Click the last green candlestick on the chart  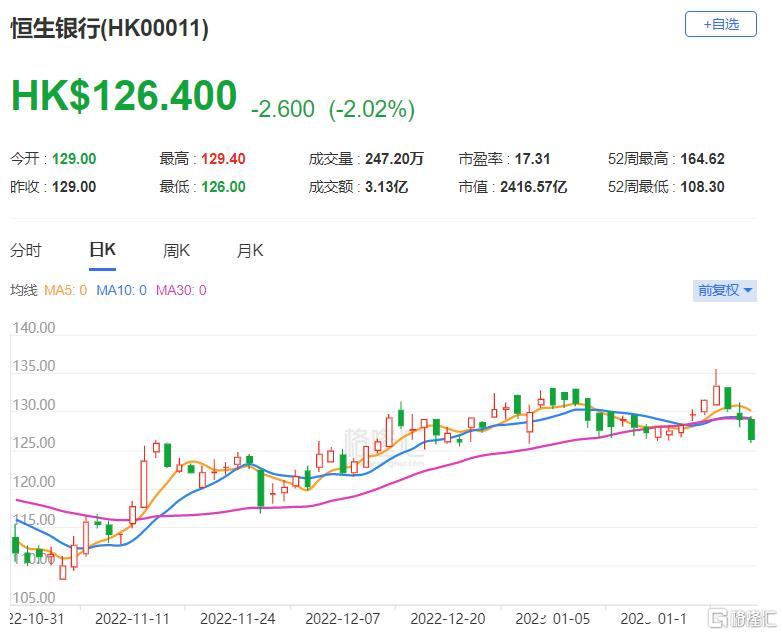(x=751, y=430)
